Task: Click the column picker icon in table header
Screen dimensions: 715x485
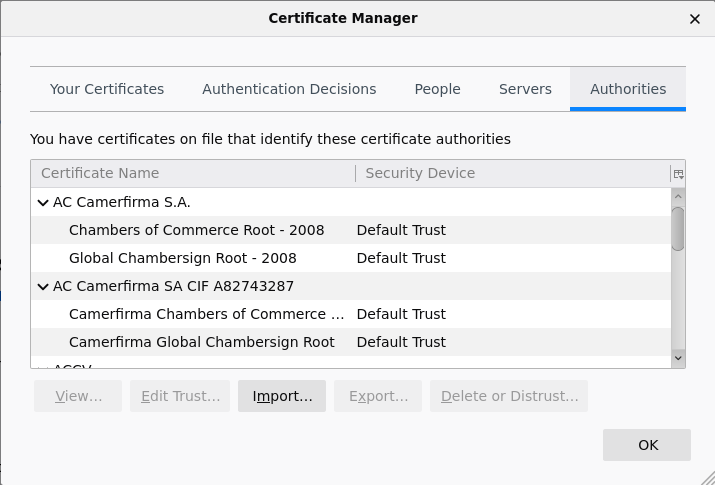Action: point(678,174)
